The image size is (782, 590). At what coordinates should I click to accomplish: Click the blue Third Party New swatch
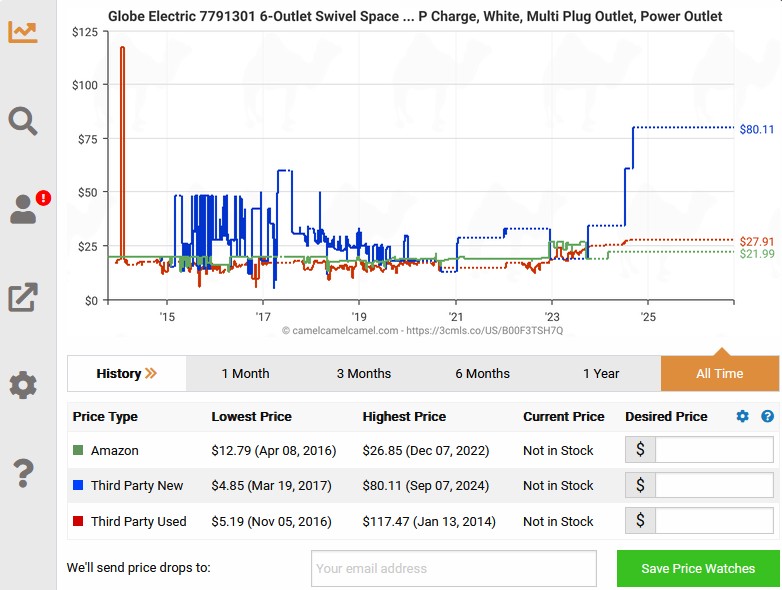click(x=78, y=485)
